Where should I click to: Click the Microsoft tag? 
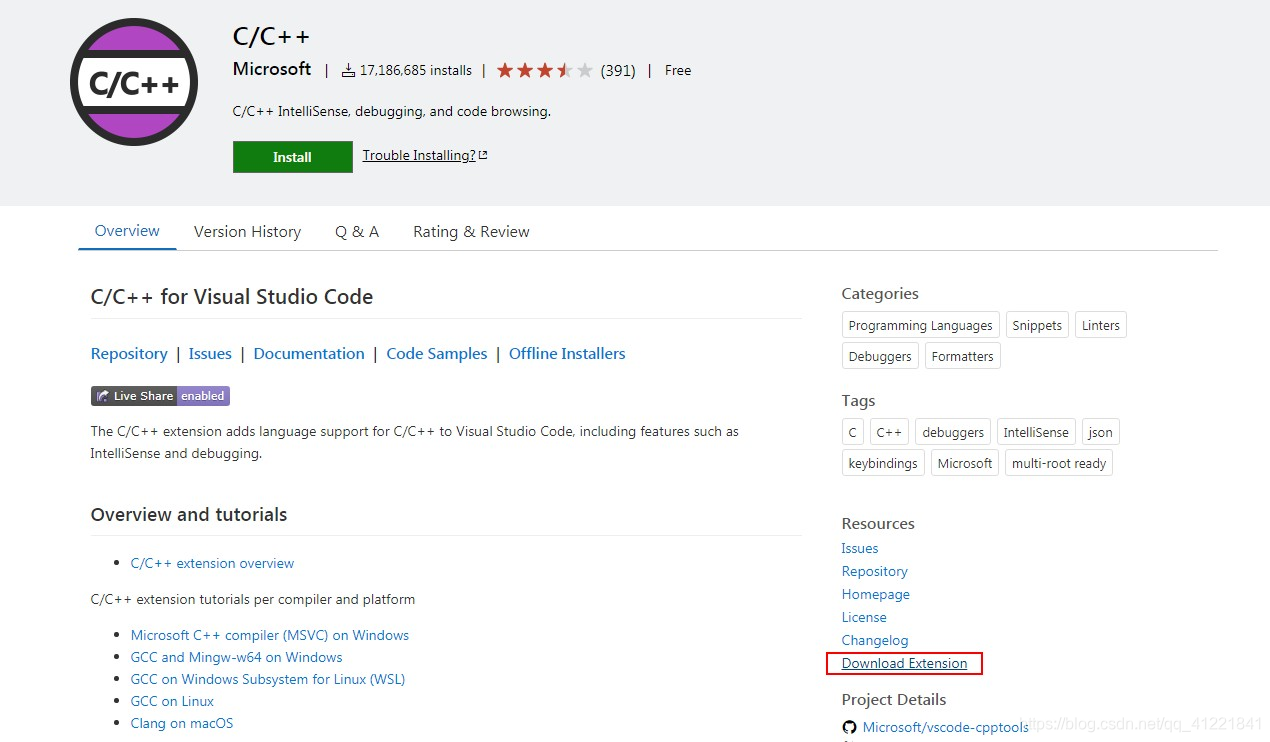[965, 463]
